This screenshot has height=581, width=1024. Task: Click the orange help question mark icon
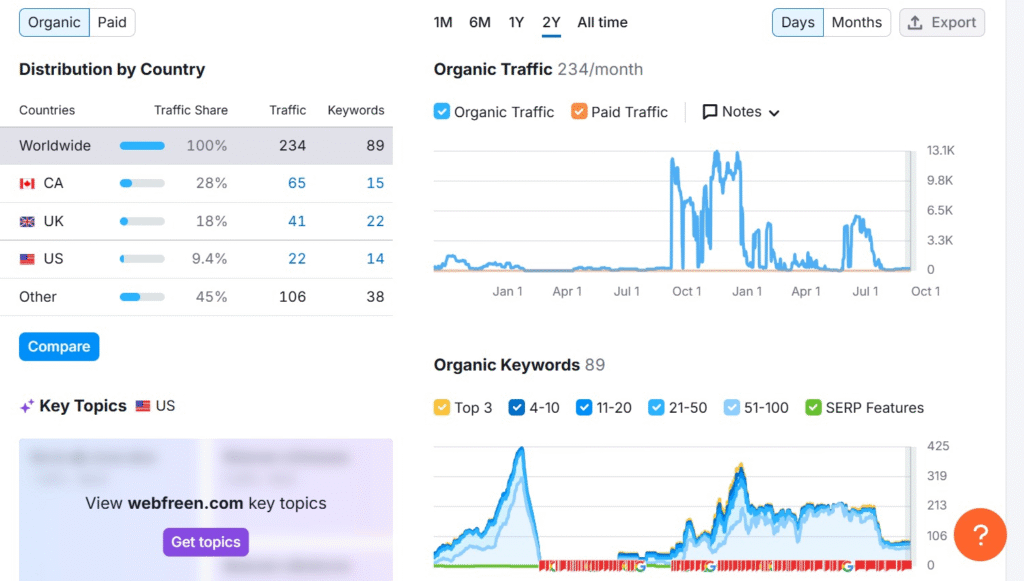[x=980, y=535]
